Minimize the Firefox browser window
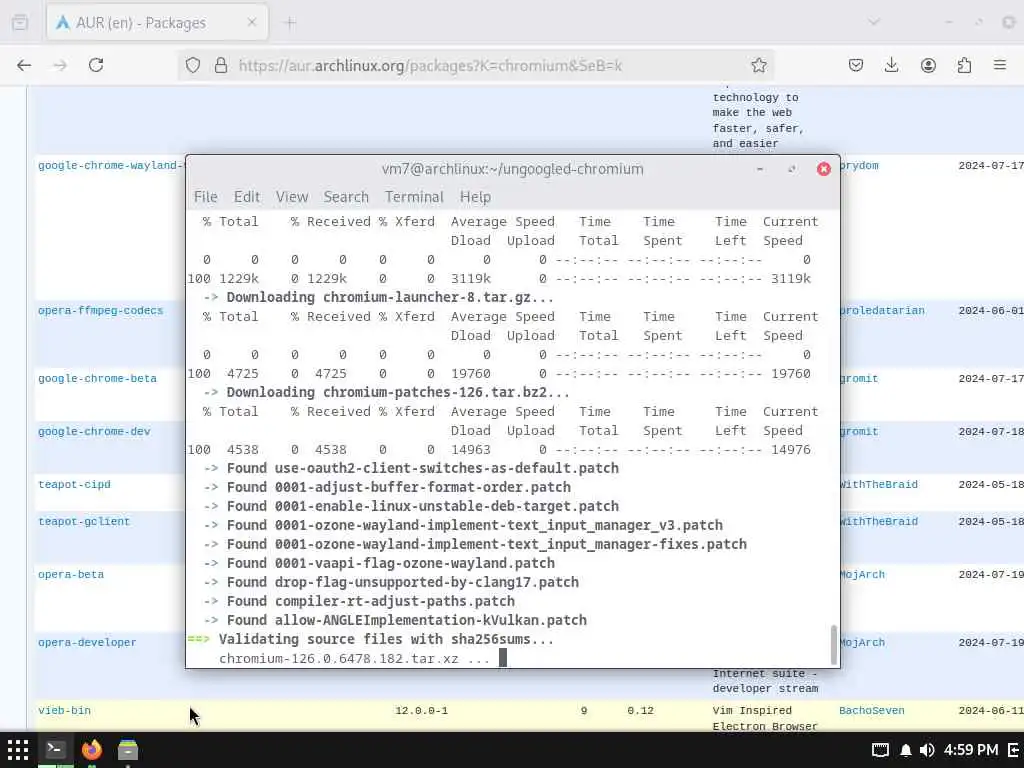 click(948, 22)
